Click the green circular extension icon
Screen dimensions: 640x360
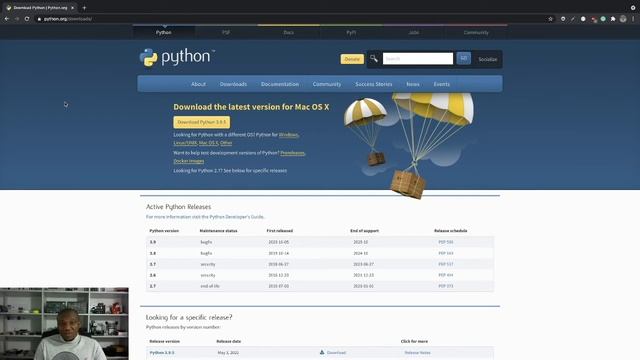point(603,19)
